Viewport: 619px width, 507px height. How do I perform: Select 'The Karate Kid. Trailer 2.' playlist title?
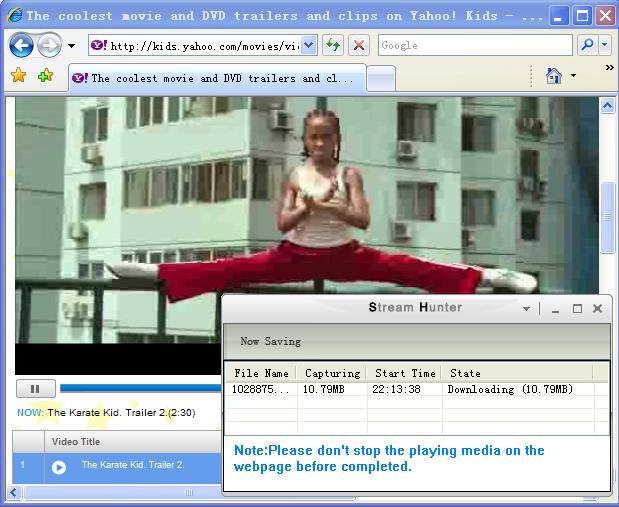click(x=133, y=465)
